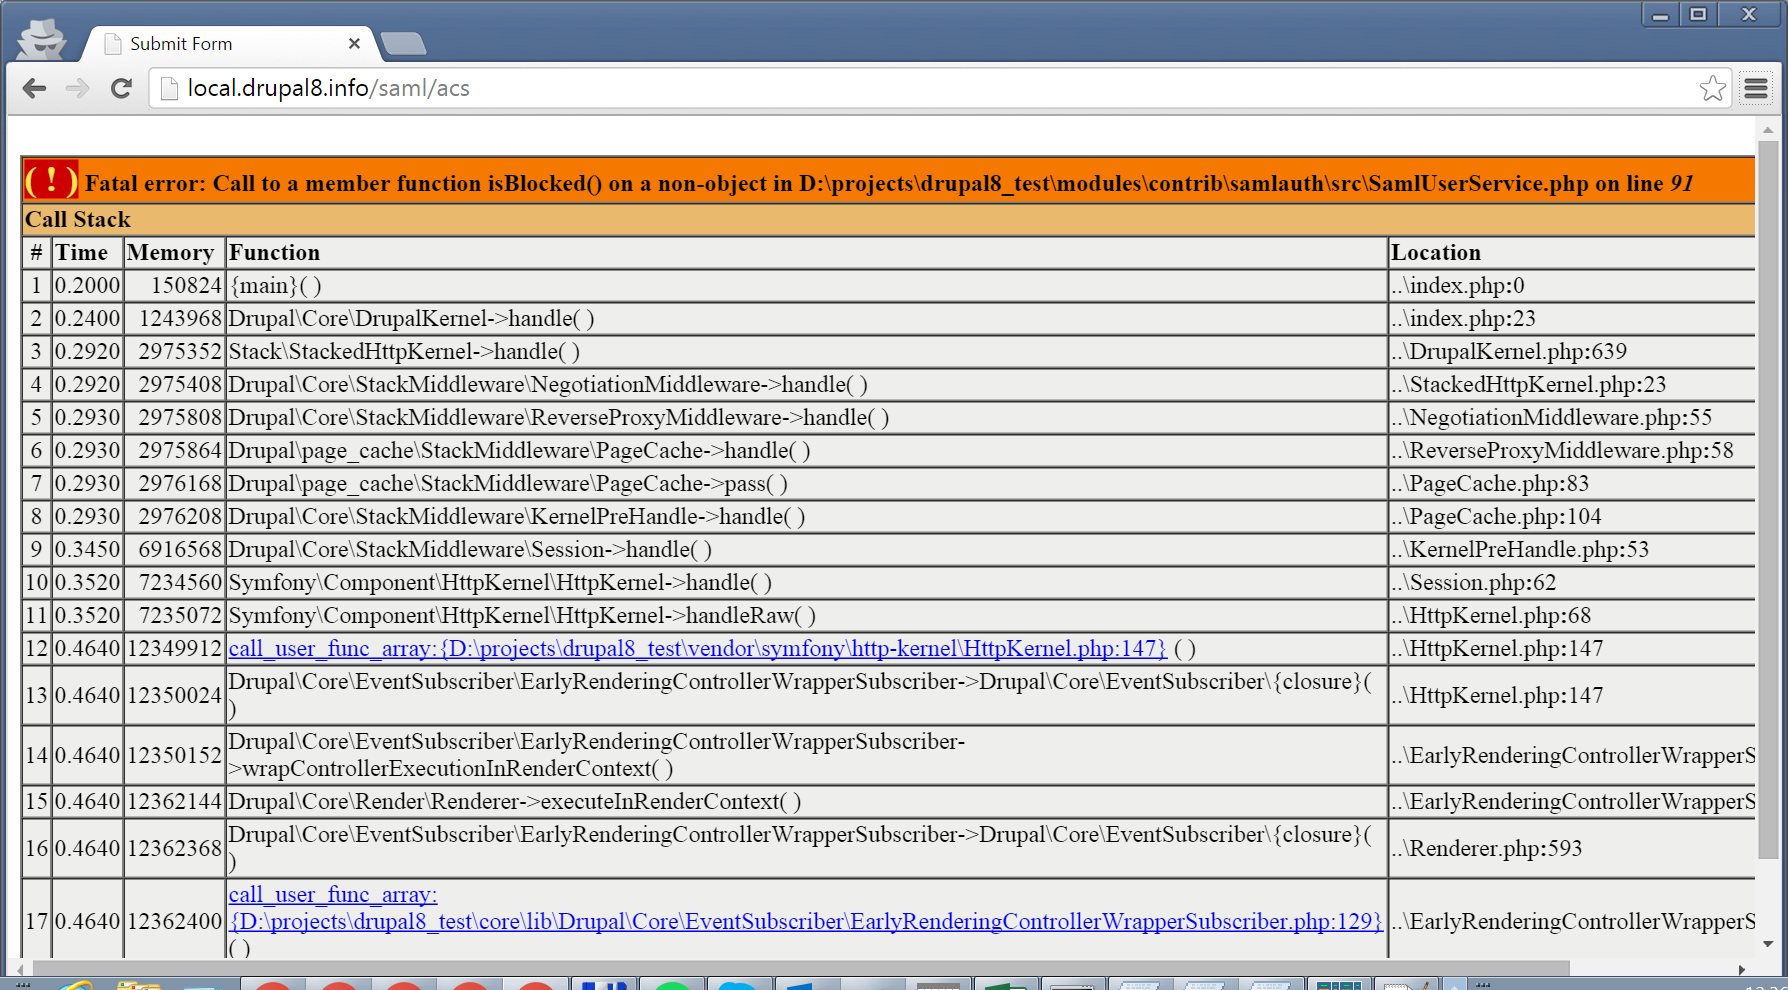Click the browser Forward arrow
1788x990 pixels.
(77, 88)
